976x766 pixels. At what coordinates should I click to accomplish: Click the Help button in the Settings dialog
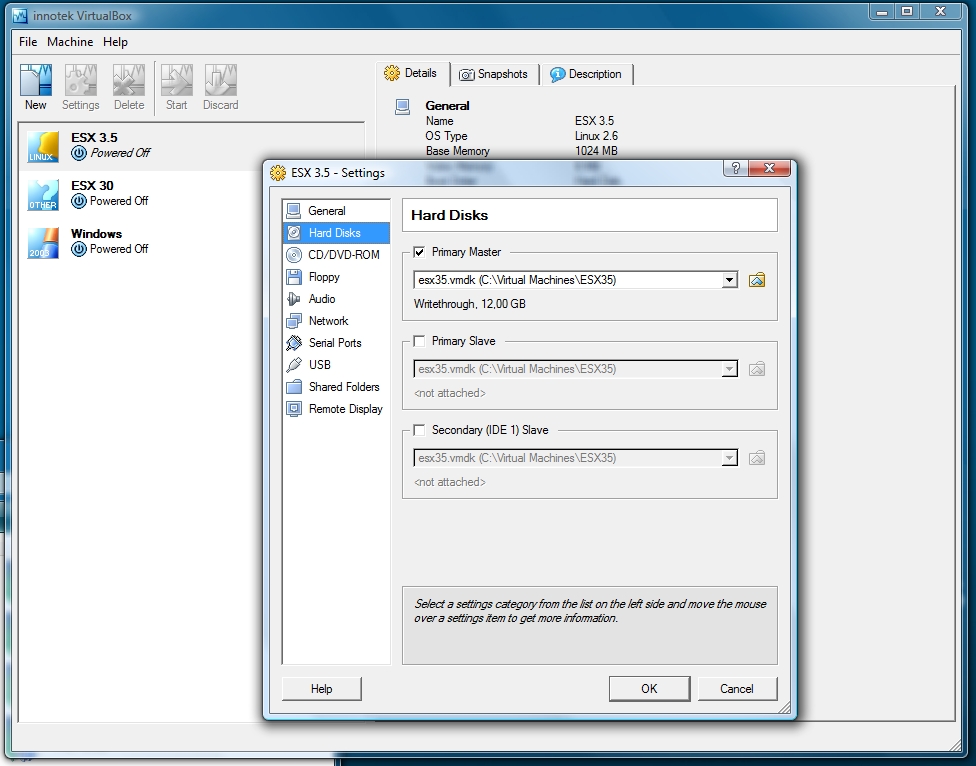click(x=322, y=689)
